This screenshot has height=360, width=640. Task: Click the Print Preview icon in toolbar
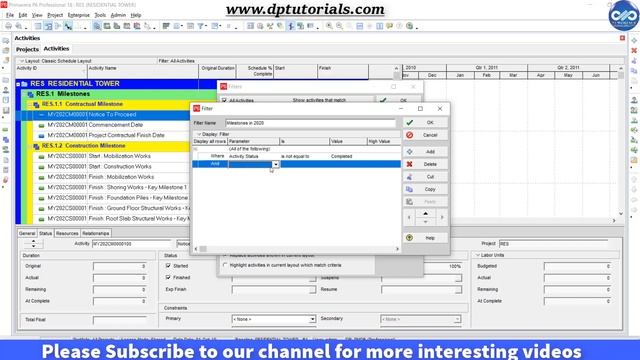(x=18, y=26)
